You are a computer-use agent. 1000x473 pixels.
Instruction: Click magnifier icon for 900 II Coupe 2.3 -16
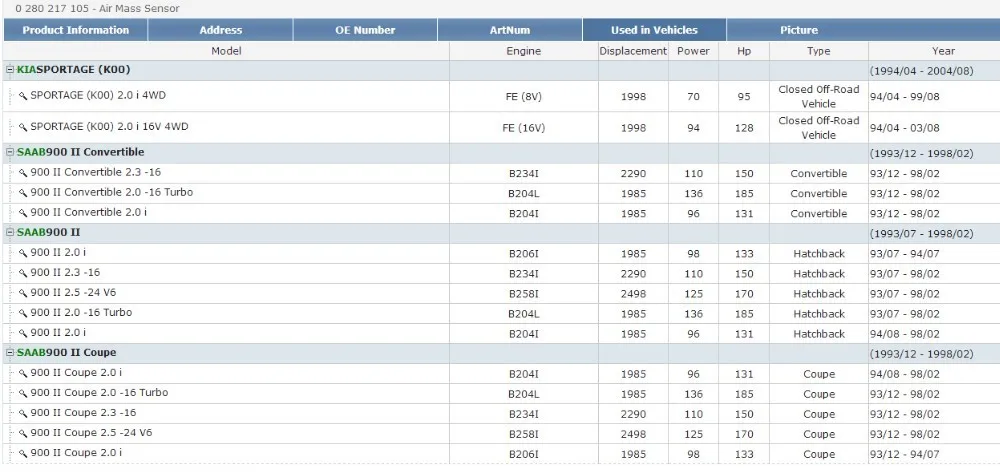click(x=22, y=414)
